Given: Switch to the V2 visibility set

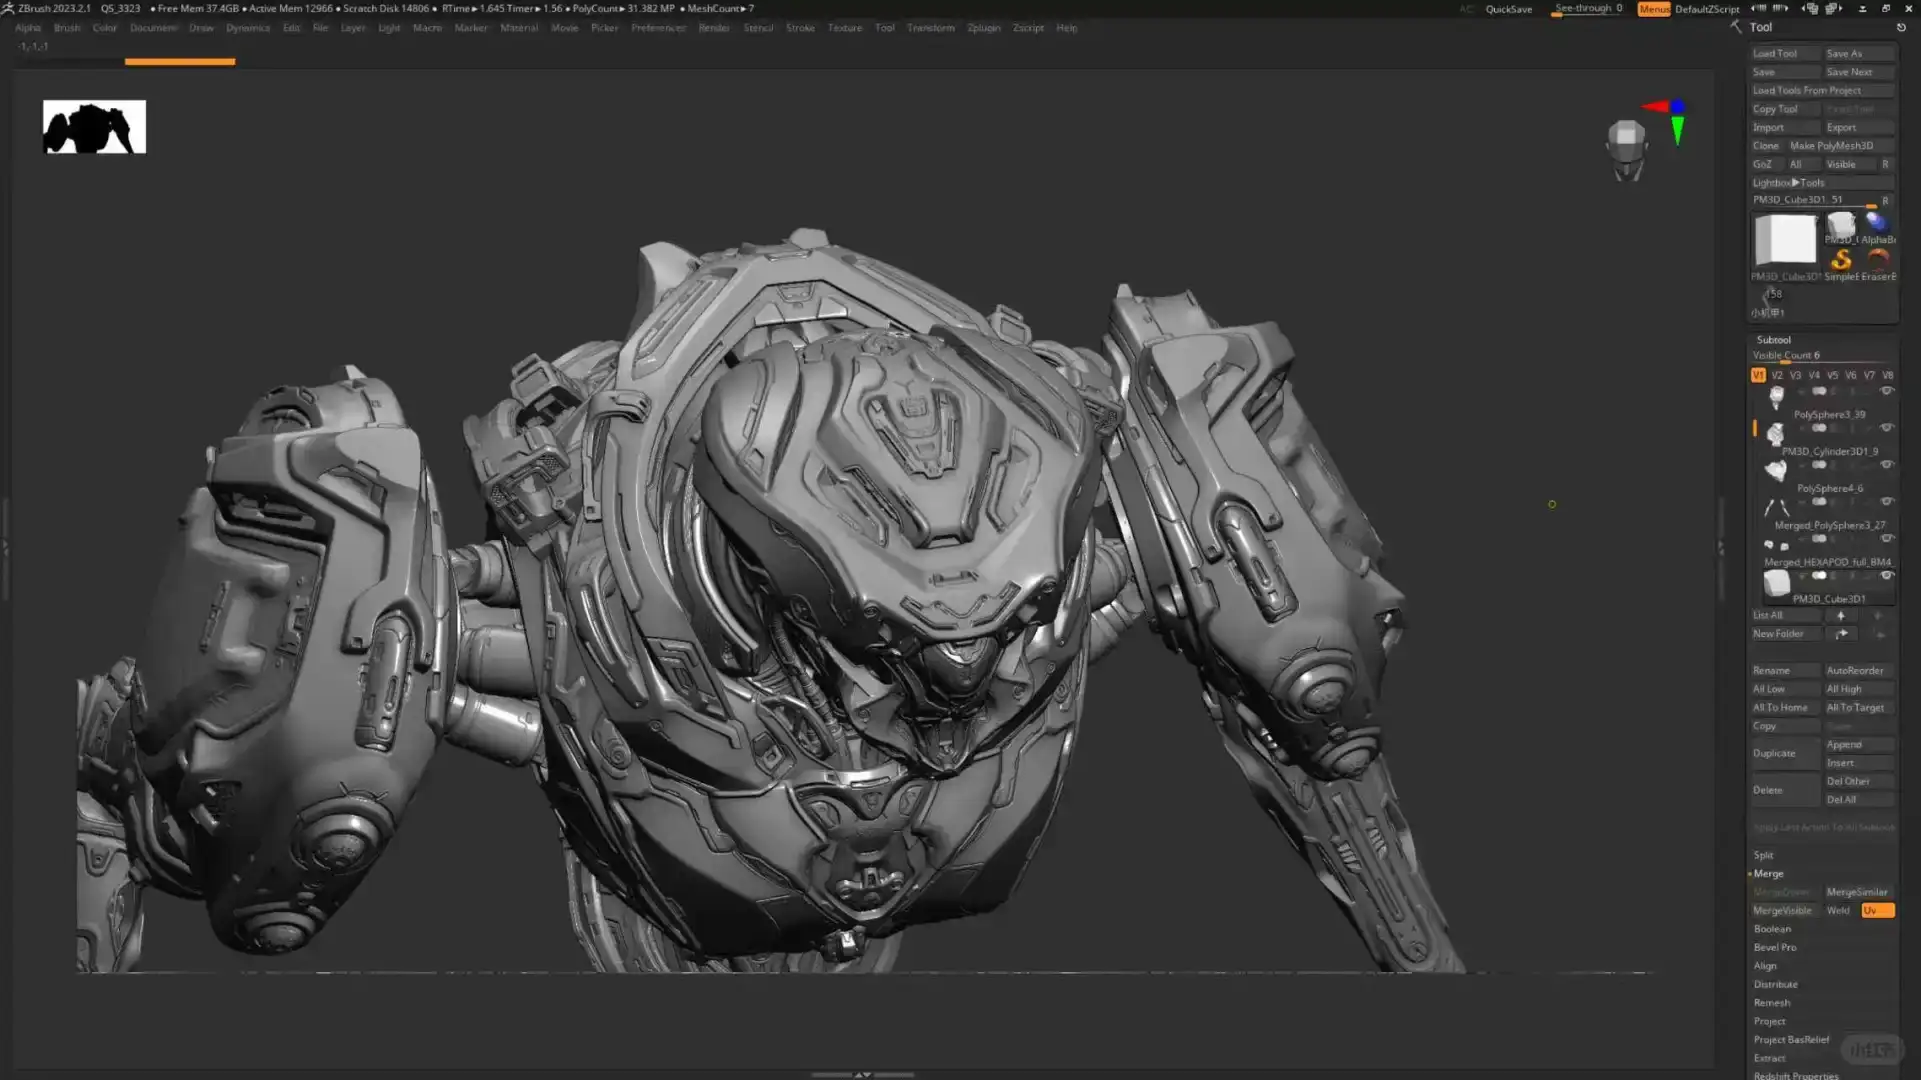Looking at the screenshot, I should pos(1776,375).
